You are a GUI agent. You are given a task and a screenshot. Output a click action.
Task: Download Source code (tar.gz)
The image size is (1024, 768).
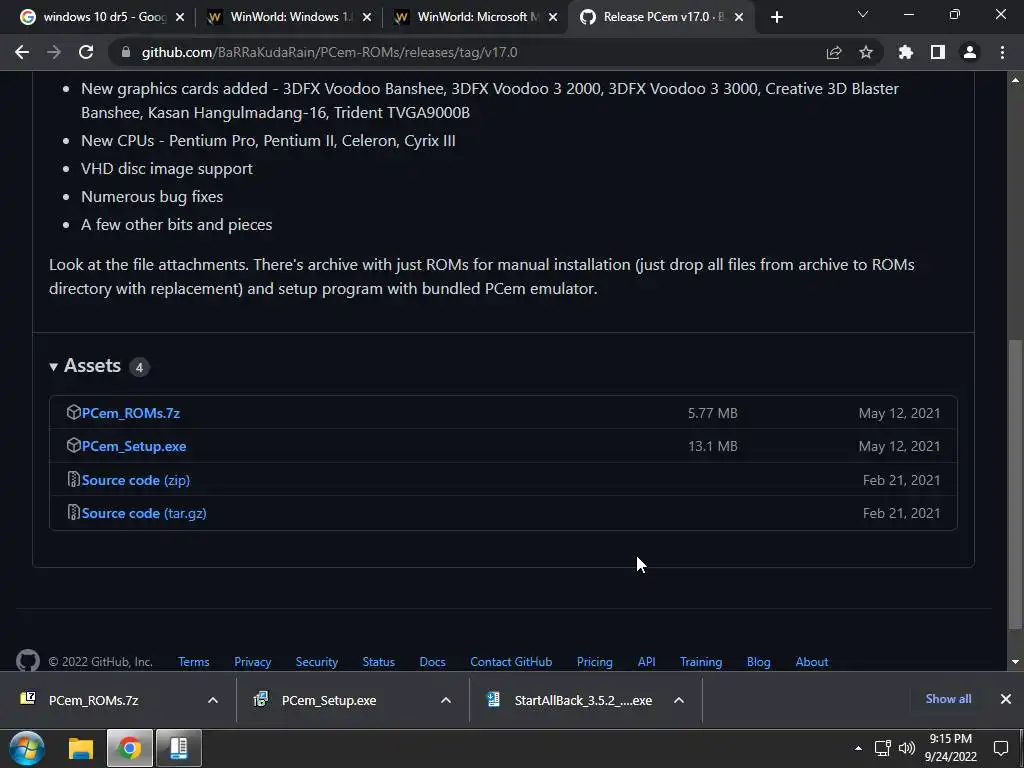click(x=144, y=513)
